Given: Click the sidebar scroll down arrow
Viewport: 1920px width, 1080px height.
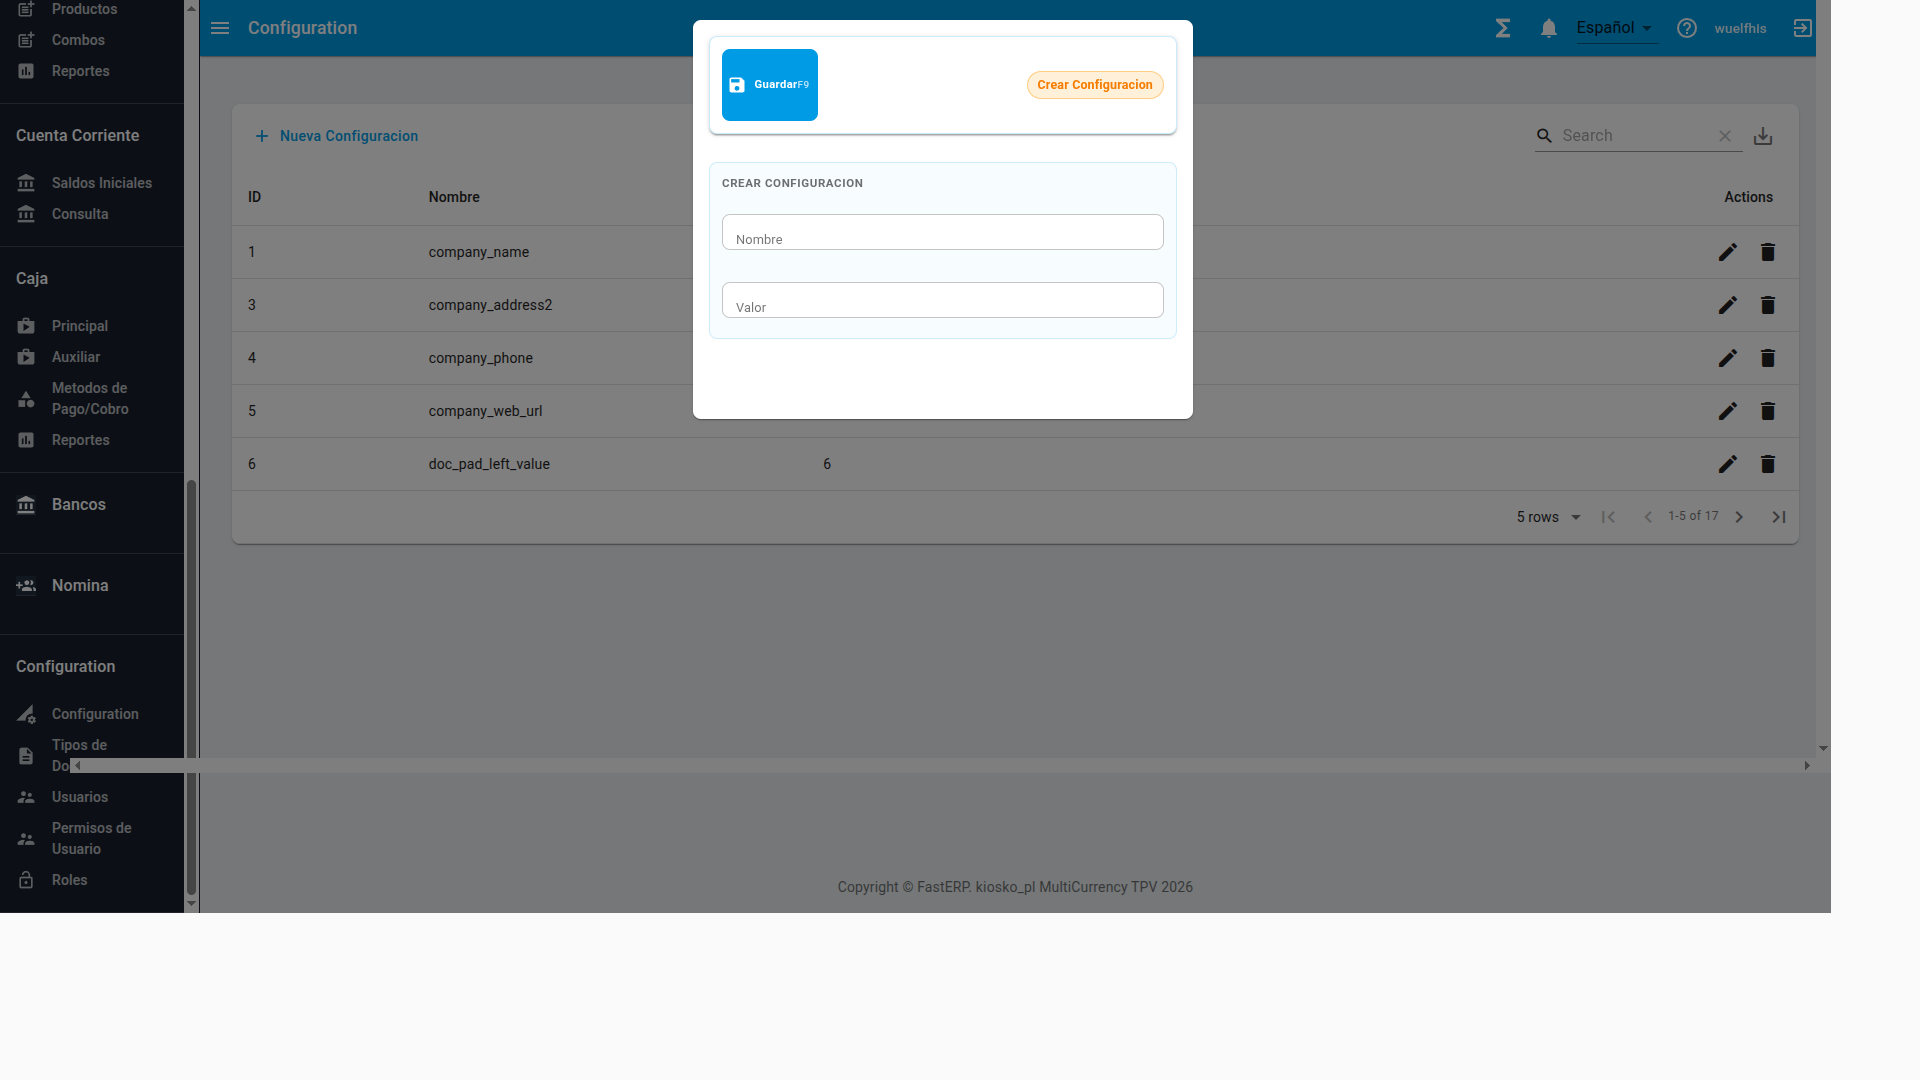Looking at the screenshot, I should coord(191,904).
